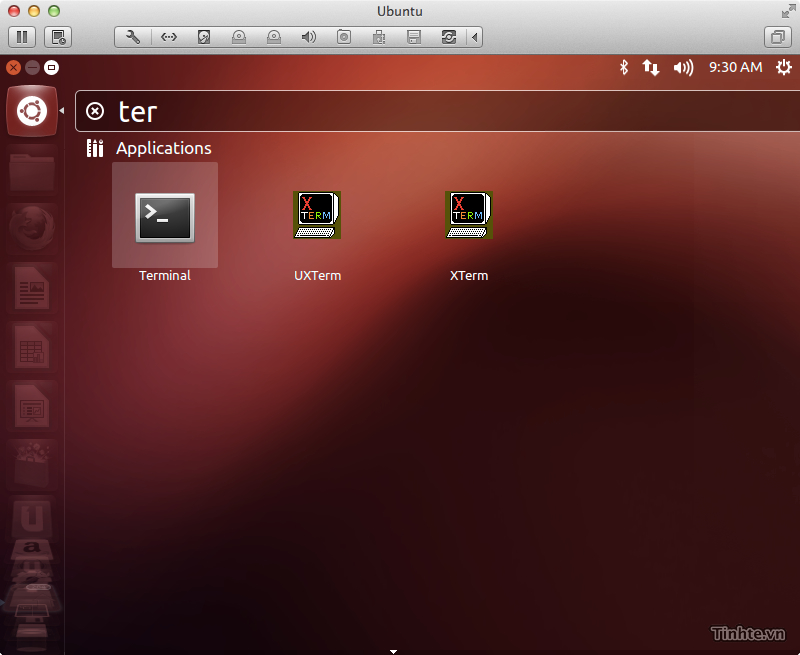
Task: Open LibreOffice Writer from the launcher
Action: [x=32, y=288]
